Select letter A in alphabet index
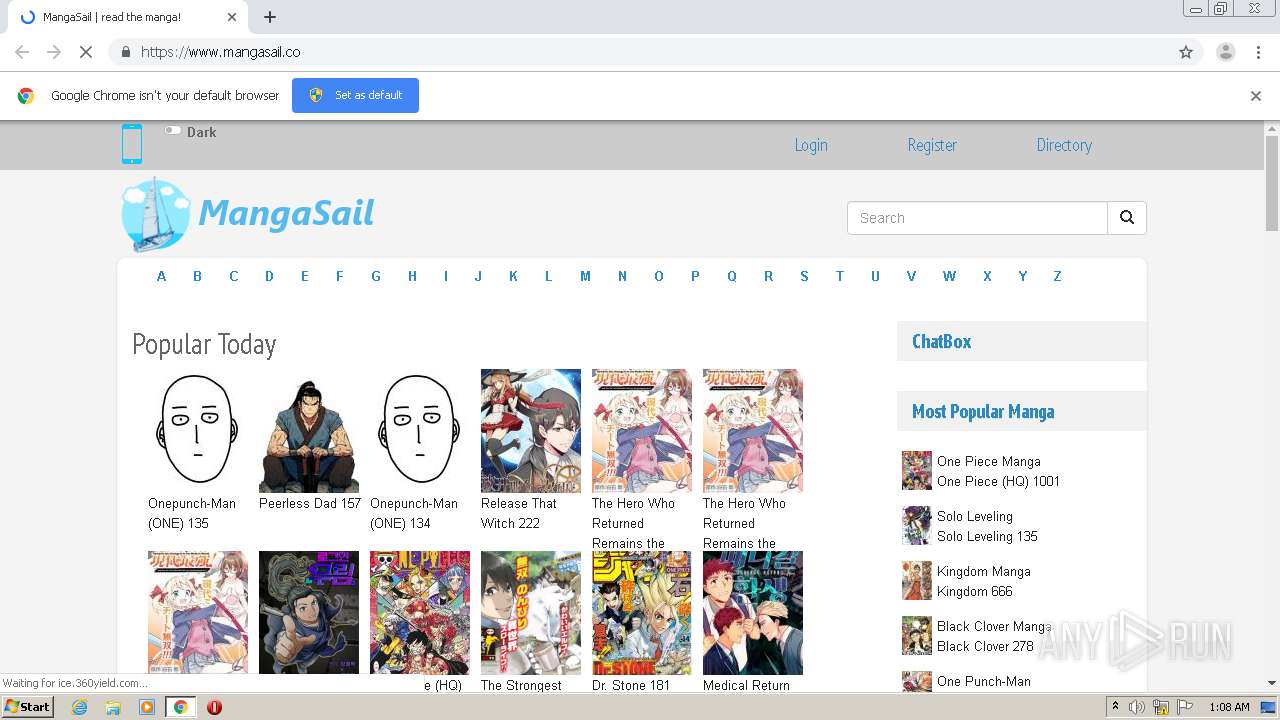The height and width of the screenshot is (720, 1280). click(x=161, y=276)
